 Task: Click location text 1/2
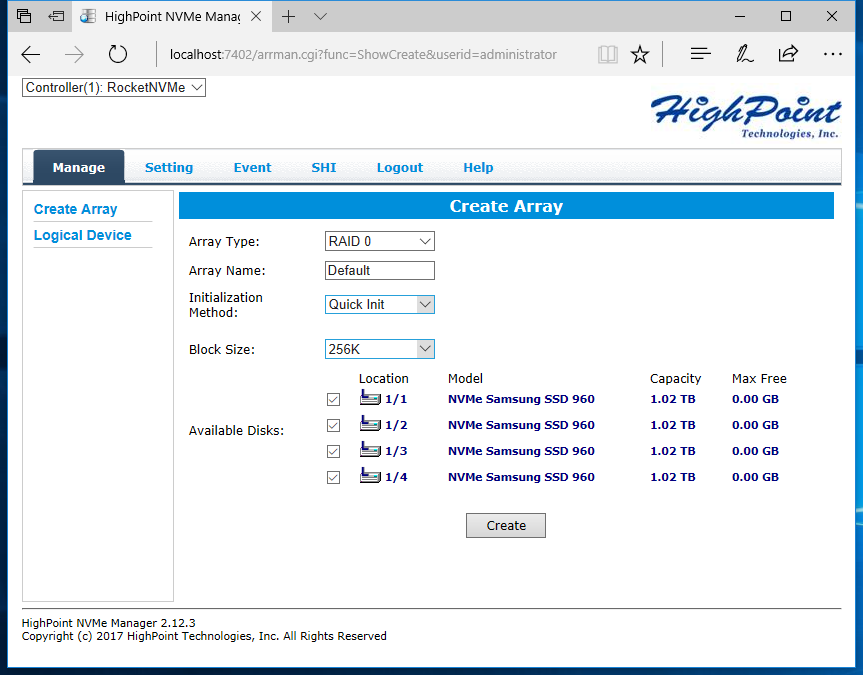396,425
